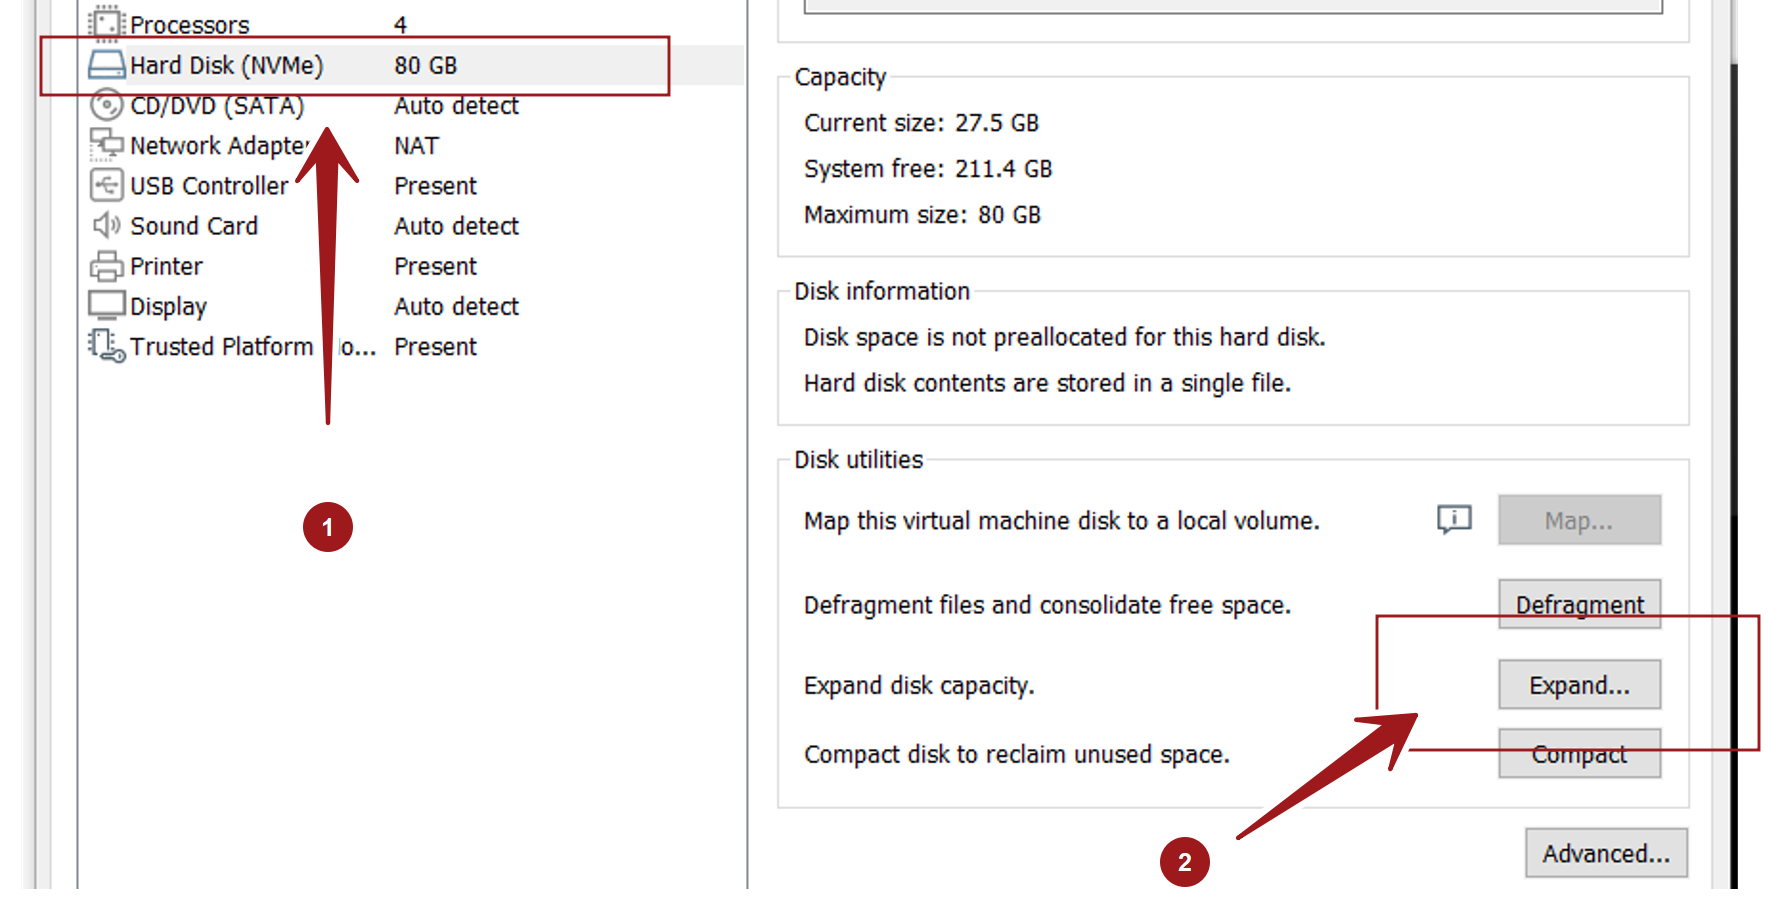Viewport: 1768px width, 924px height.
Task: Click the USB Controller icon
Action: 106,185
